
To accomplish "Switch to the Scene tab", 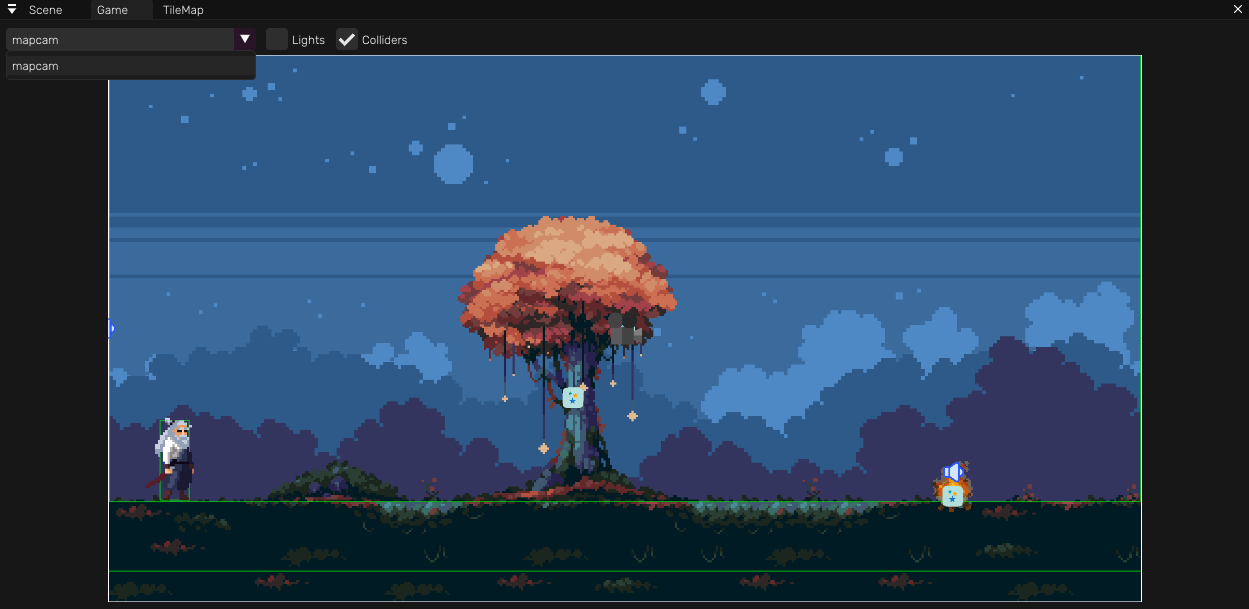I will click(45, 10).
